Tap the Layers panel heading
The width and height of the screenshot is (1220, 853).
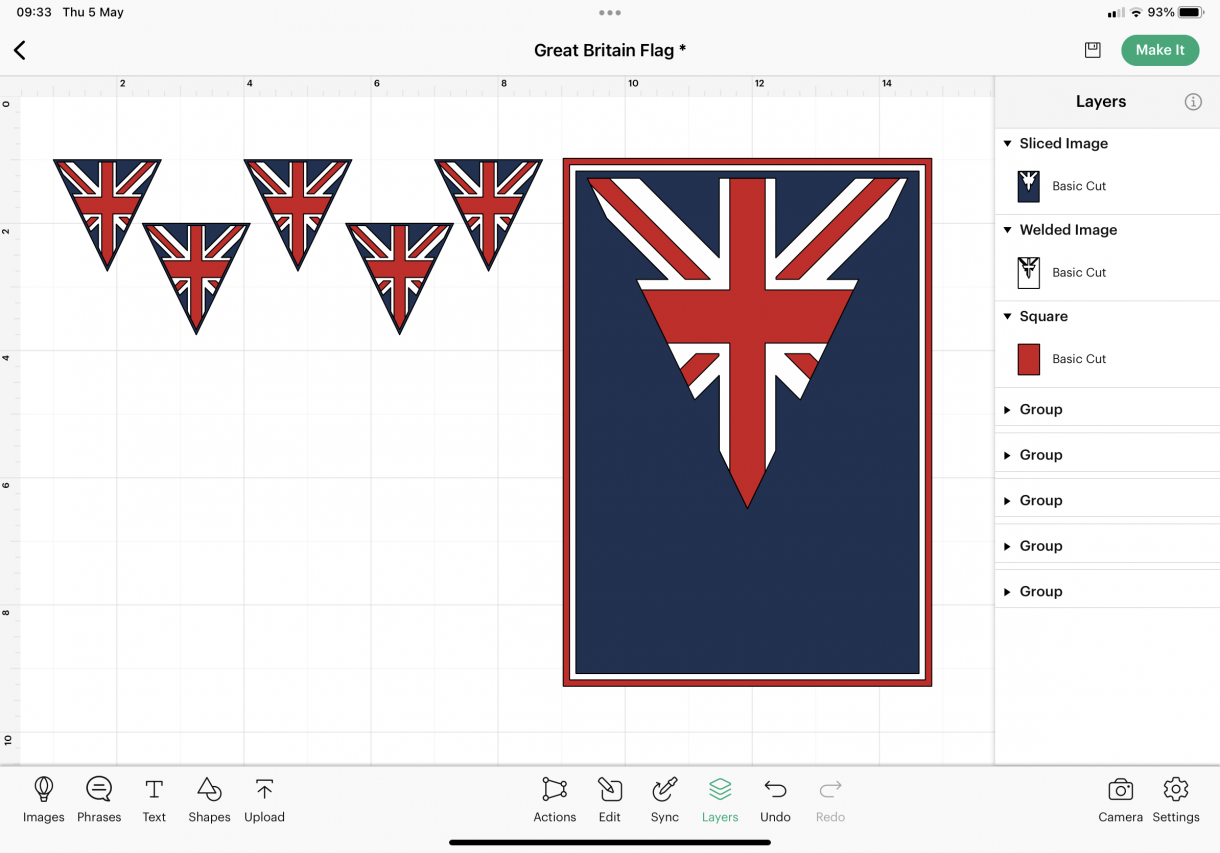(x=1100, y=102)
